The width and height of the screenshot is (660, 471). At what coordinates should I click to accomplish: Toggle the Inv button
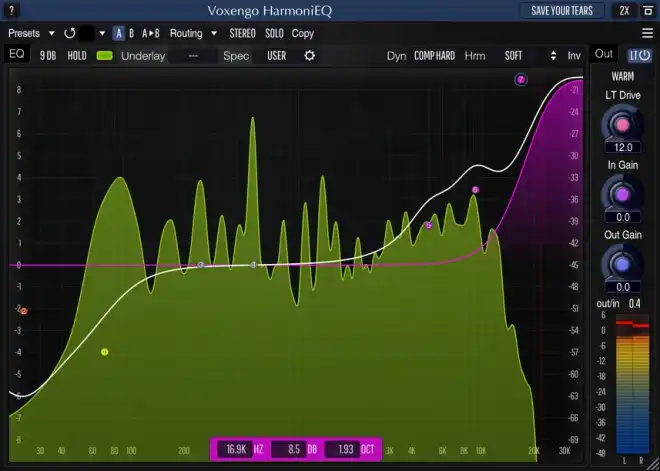tap(574, 56)
